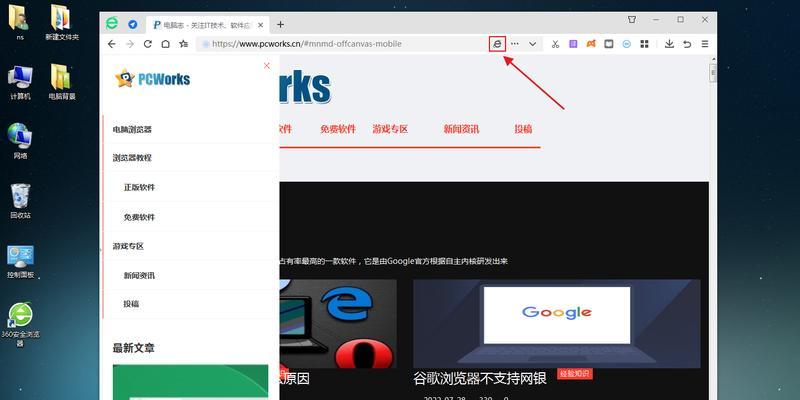Click the undo closed tab icon
The image size is (800, 400).
(x=687, y=44)
